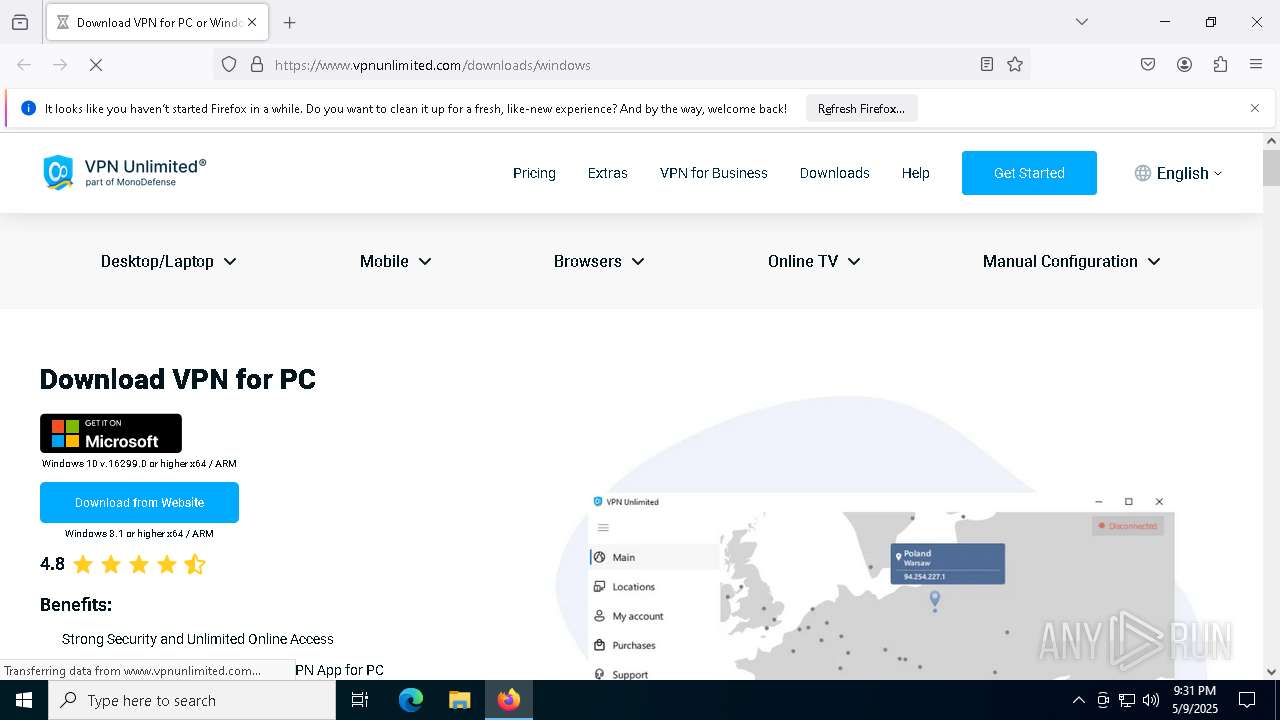1280x720 pixels.
Task: Bookmark this page with the star icon
Action: (x=1015, y=65)
